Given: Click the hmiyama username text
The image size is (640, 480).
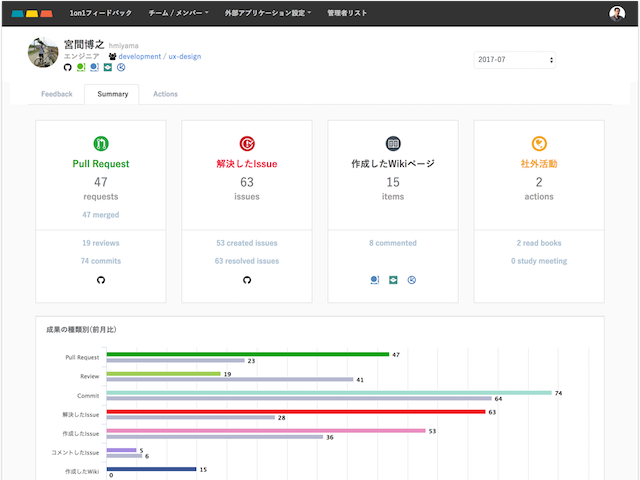Looking at the screenshot, I should [124, 46].
